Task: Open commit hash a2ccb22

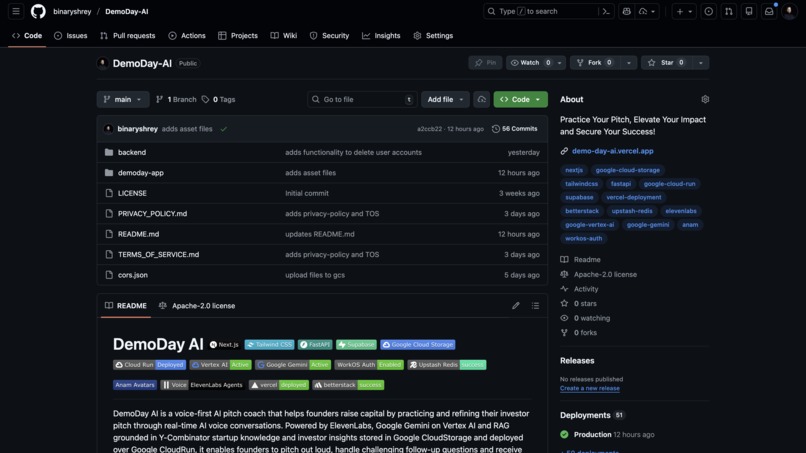Action: tap(429, 129)
